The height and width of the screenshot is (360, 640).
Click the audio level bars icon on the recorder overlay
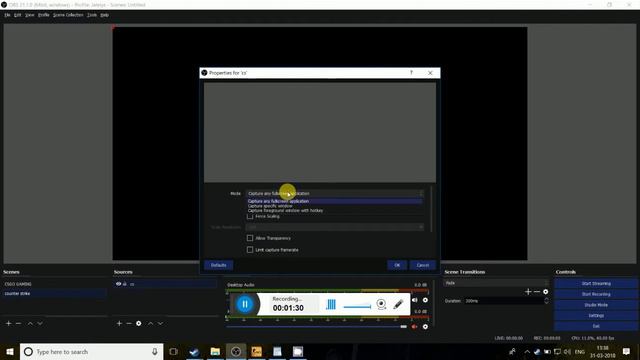point(331,304)
